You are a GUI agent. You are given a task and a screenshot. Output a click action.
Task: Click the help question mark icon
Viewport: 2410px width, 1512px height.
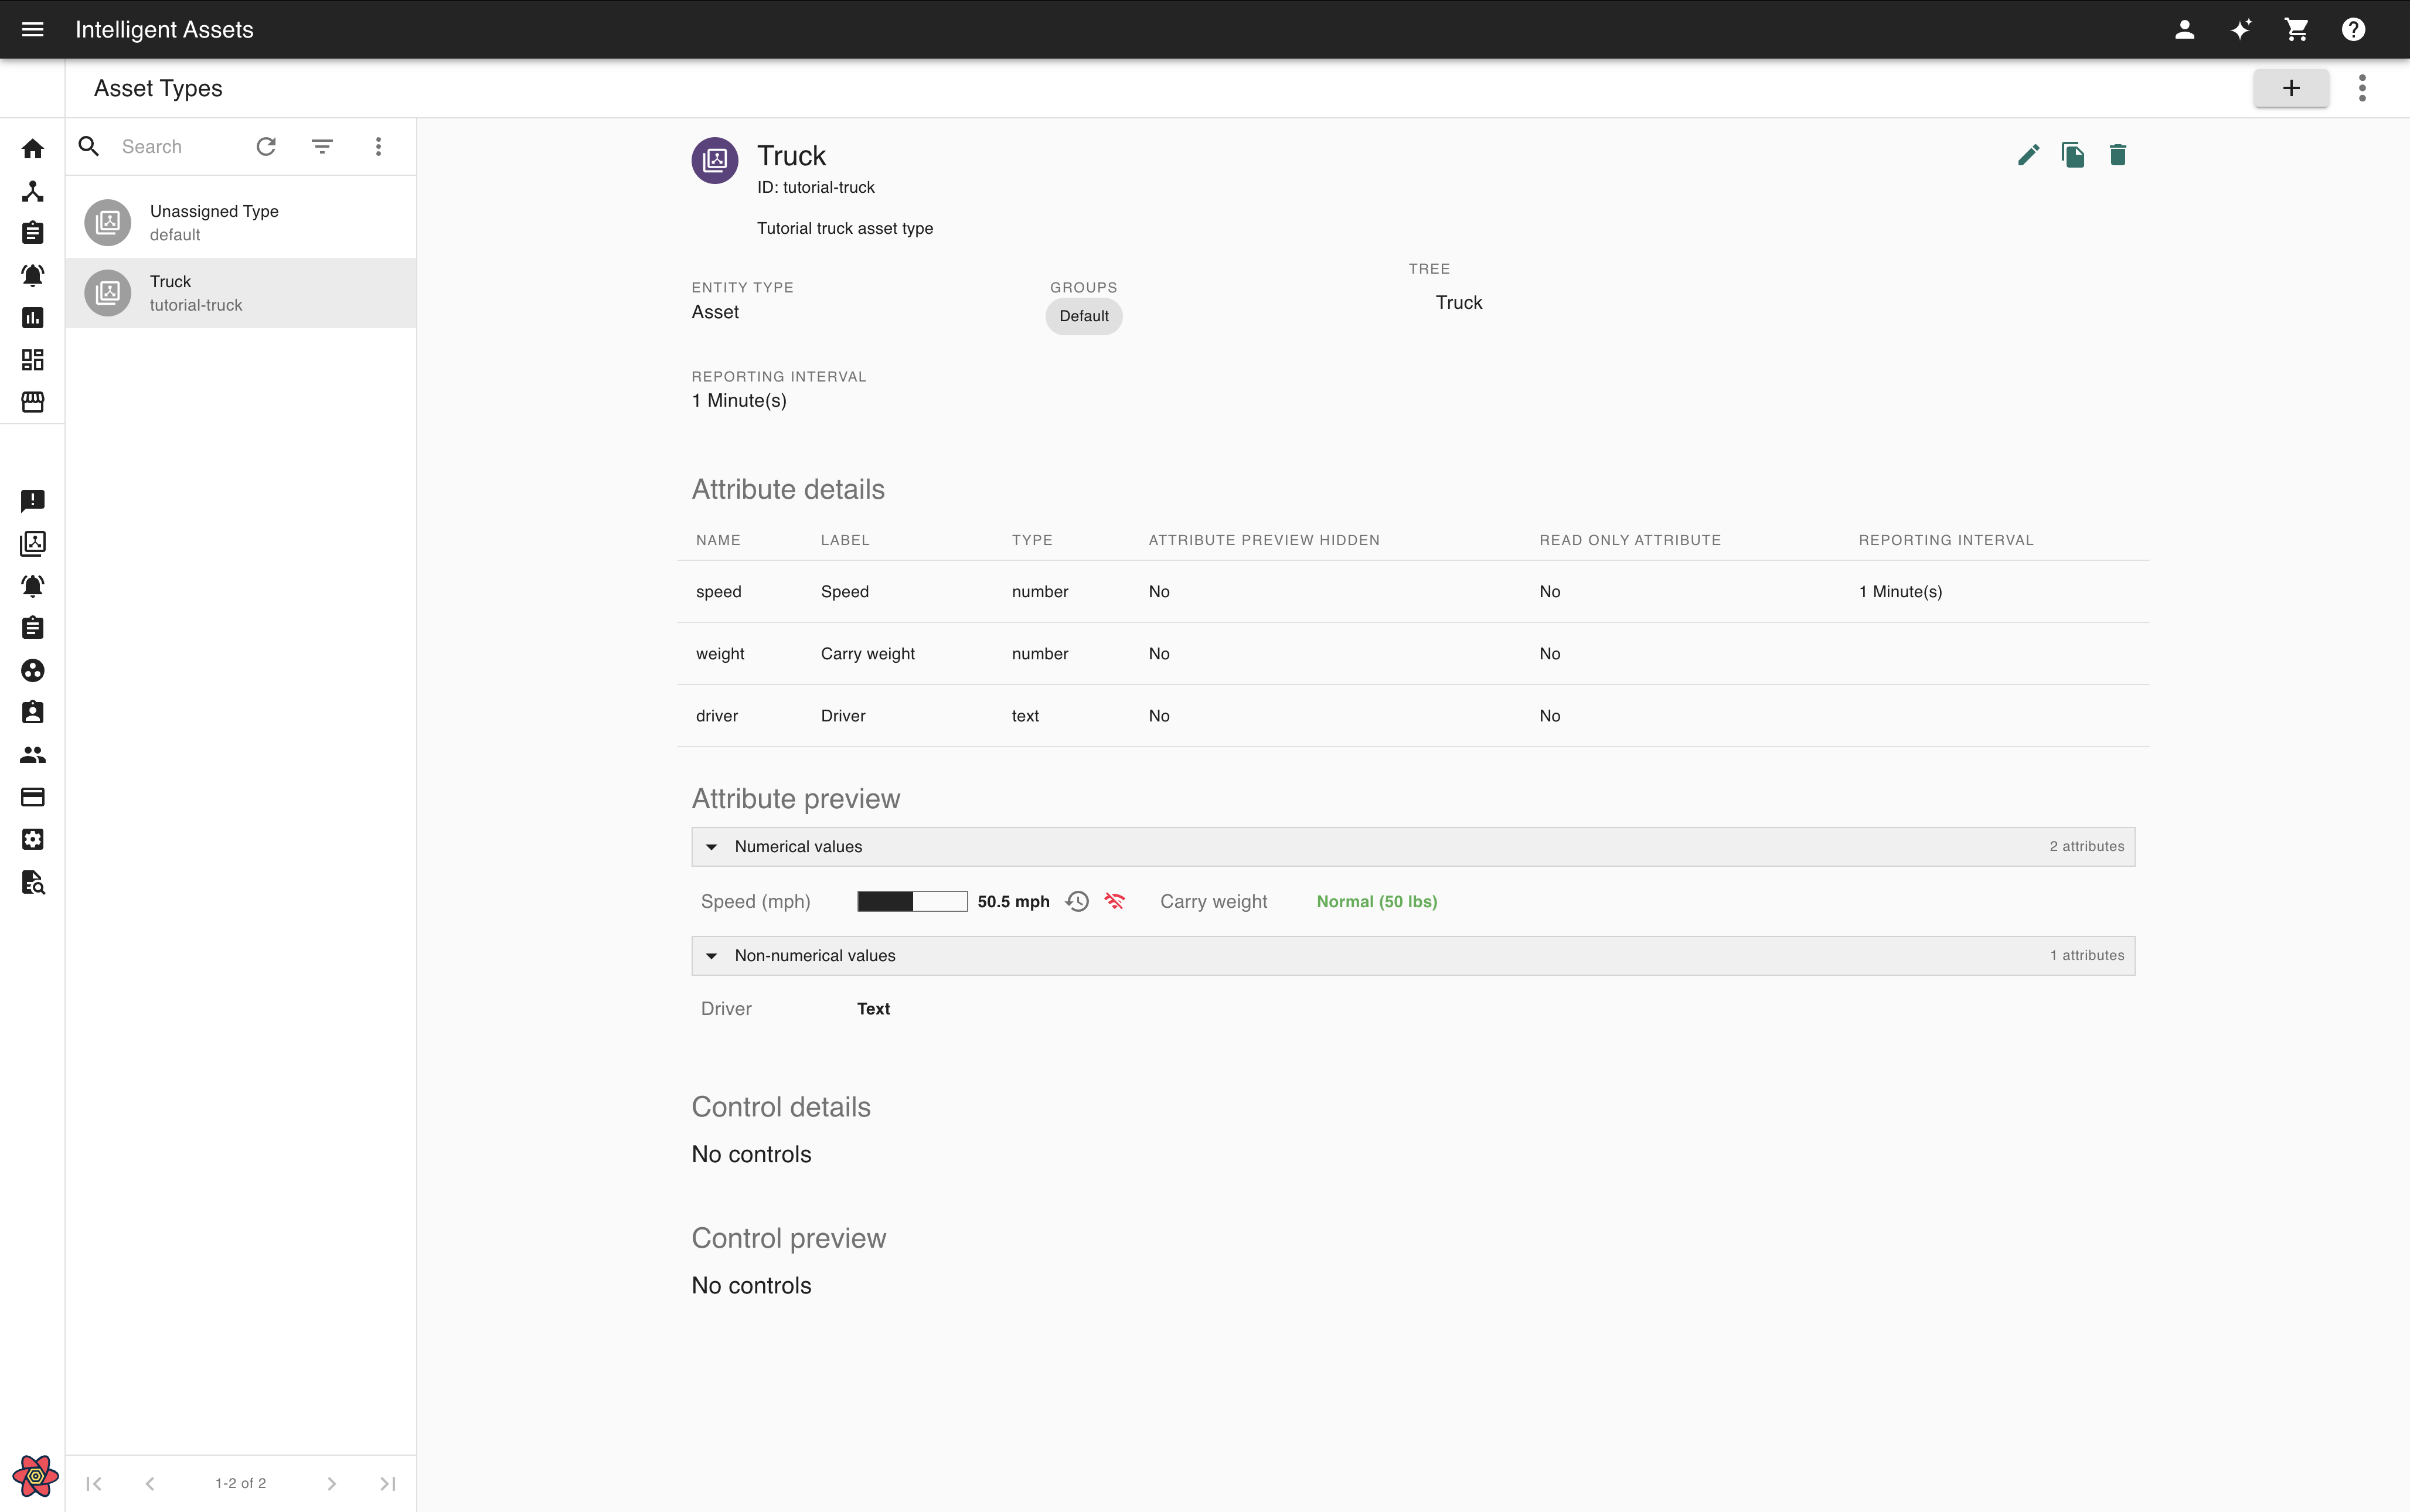[x=2353, y=29]
